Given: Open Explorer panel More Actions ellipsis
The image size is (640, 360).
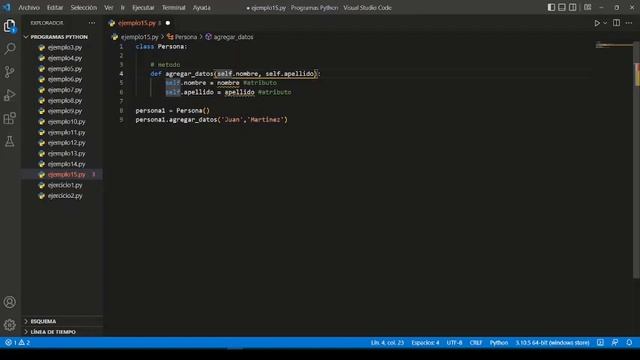Looking at the screenshot, I should (92, 23).
